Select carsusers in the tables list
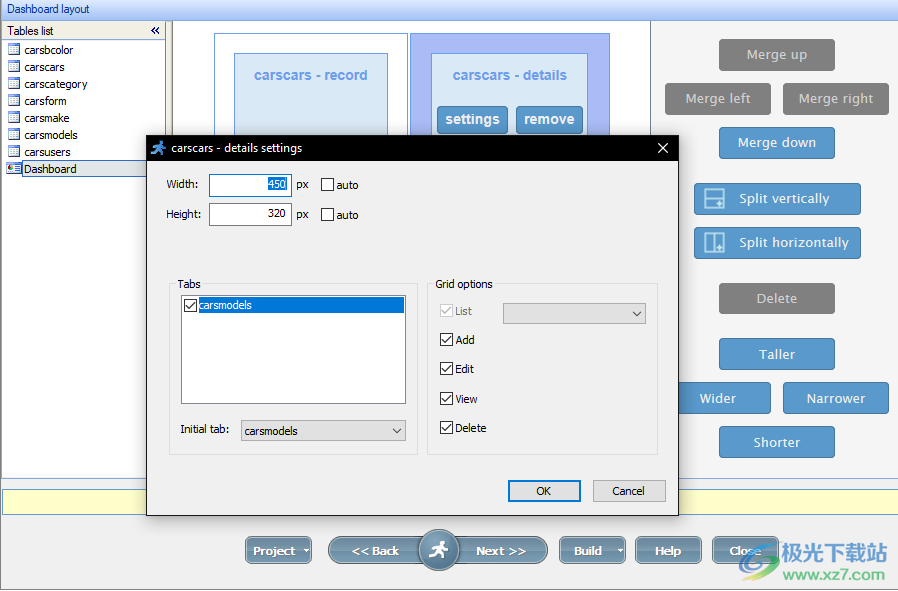The width and height of the screenshot is (898, 591). coord(47,152)
